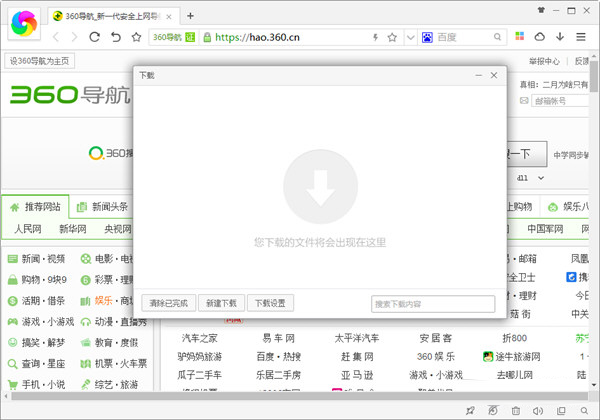This screenshot has width=600, height=420.
Task: Click the favorites star beside refresh
Action: point(136,37)
